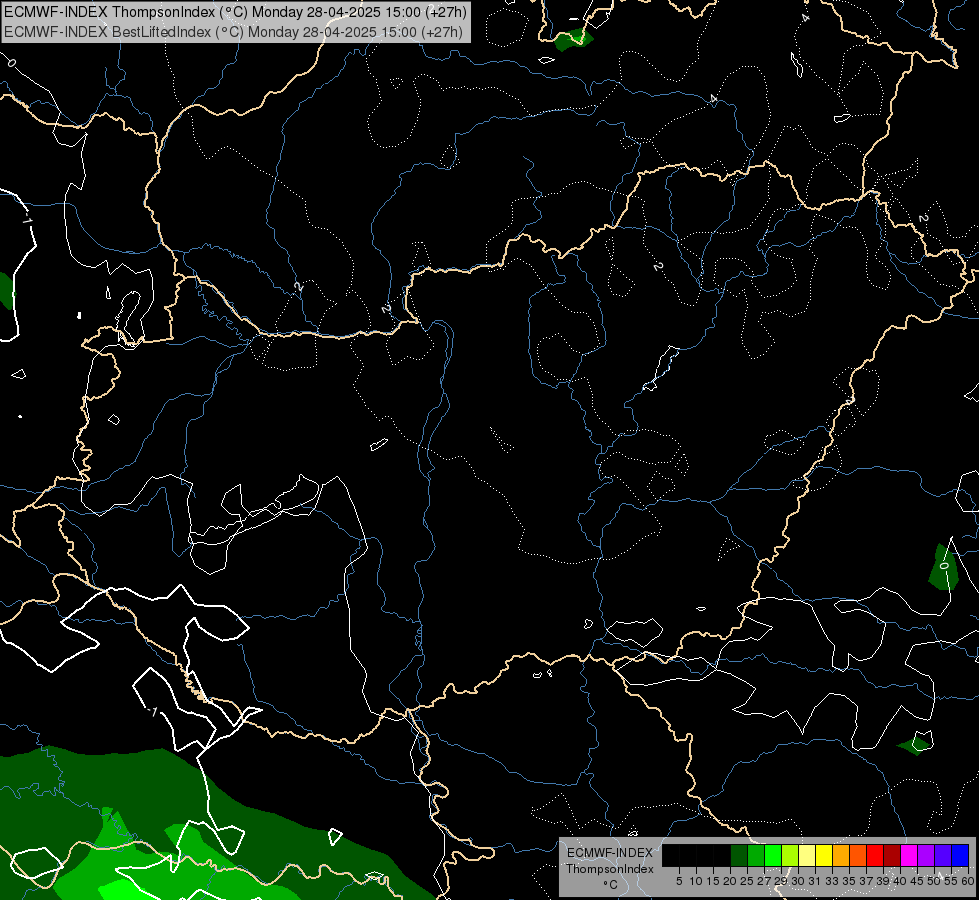
Task: Select the dark red 39-40 legend swatch
Action: click(x=892, y=855)
